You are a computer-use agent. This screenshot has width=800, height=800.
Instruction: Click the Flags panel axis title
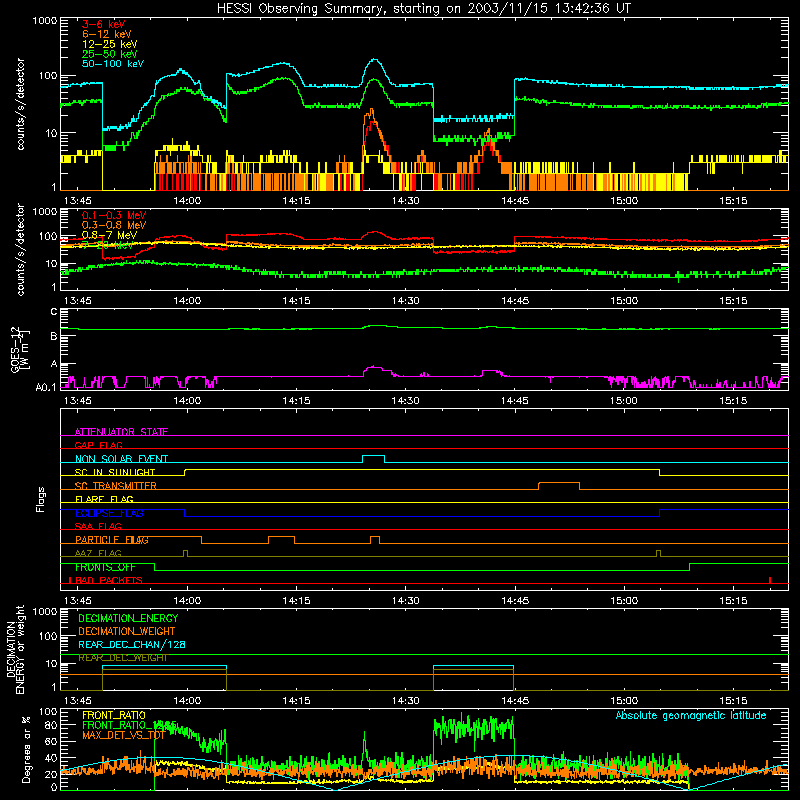pyautogui.click(x=40, y=499)
